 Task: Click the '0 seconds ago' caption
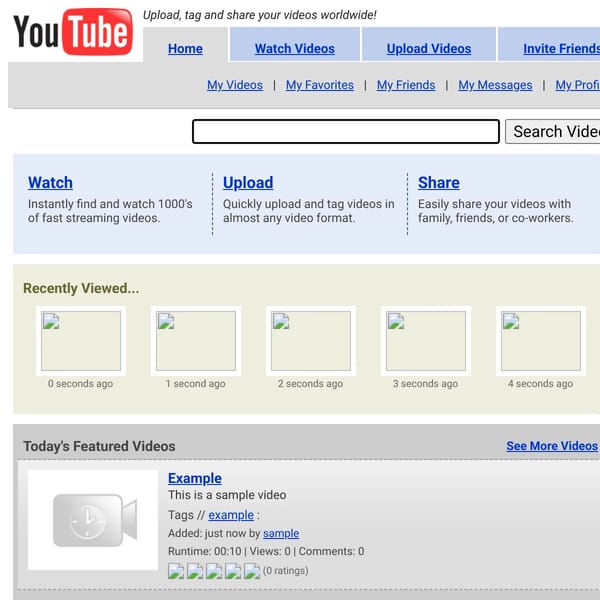click(x=80, y=383)
